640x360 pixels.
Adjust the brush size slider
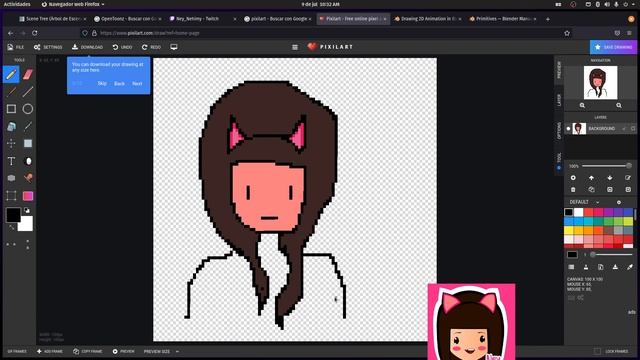coord(611,255)
